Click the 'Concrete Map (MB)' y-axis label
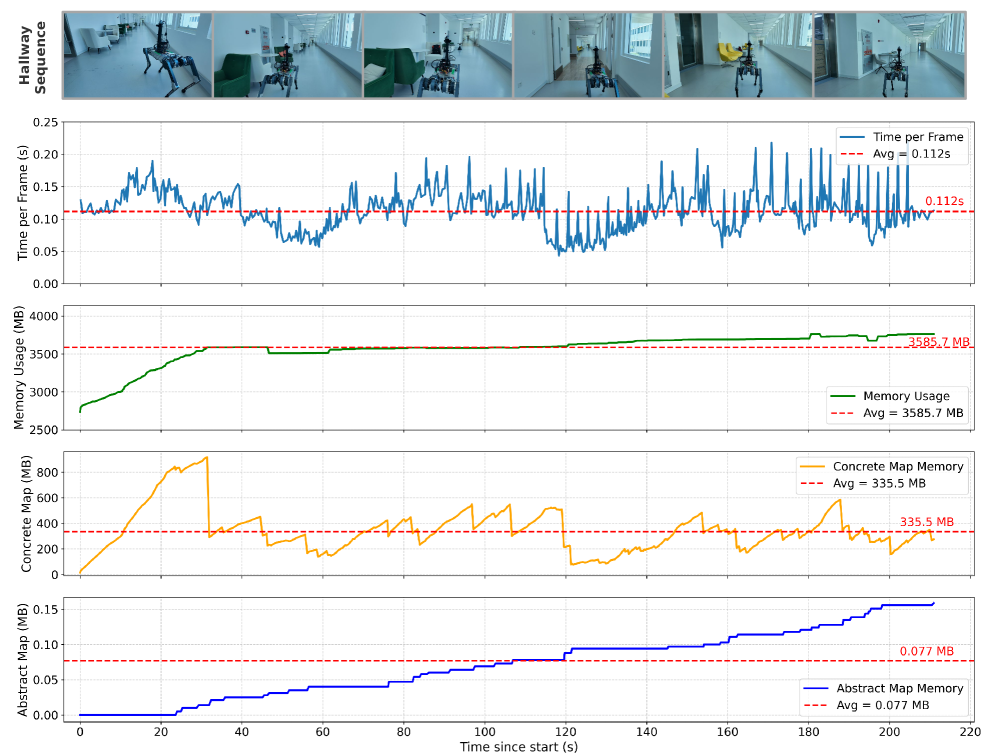 coord(27,515)
